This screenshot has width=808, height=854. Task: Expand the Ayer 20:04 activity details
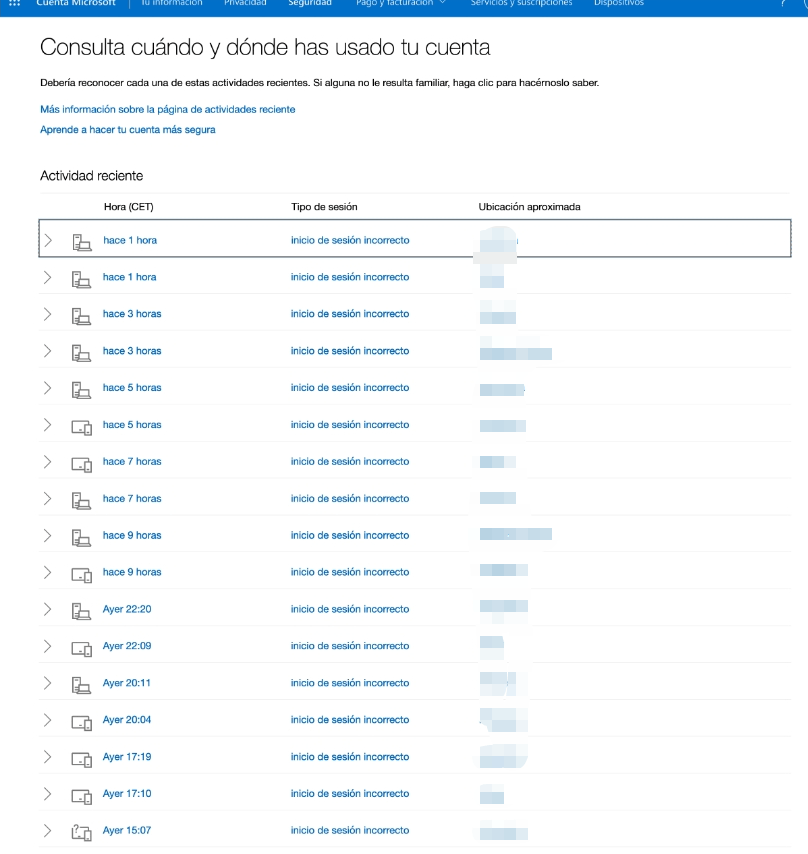coord(47,720)
